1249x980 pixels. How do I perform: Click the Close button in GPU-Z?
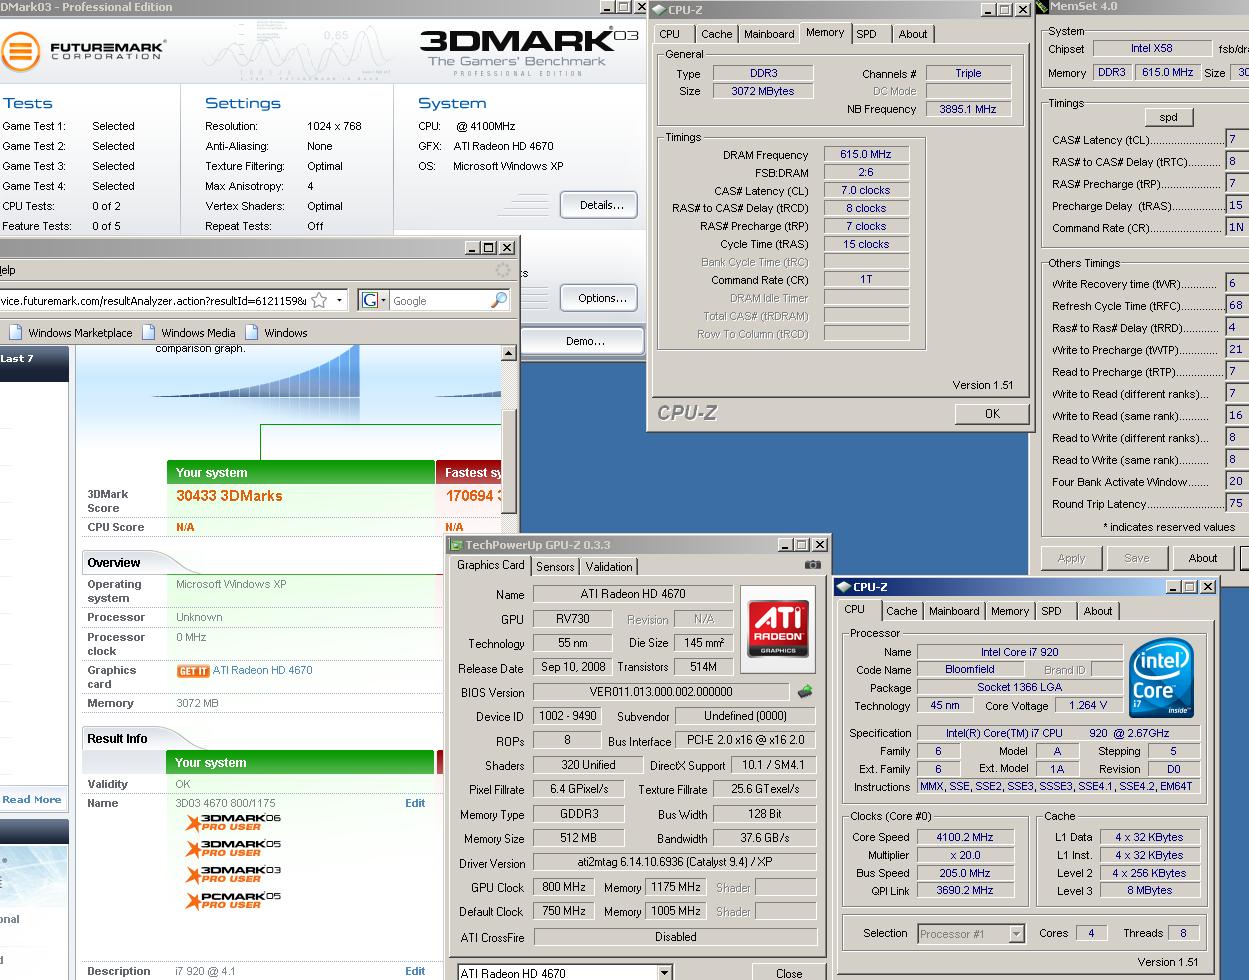pyautogui.click(x=789, y=973)
